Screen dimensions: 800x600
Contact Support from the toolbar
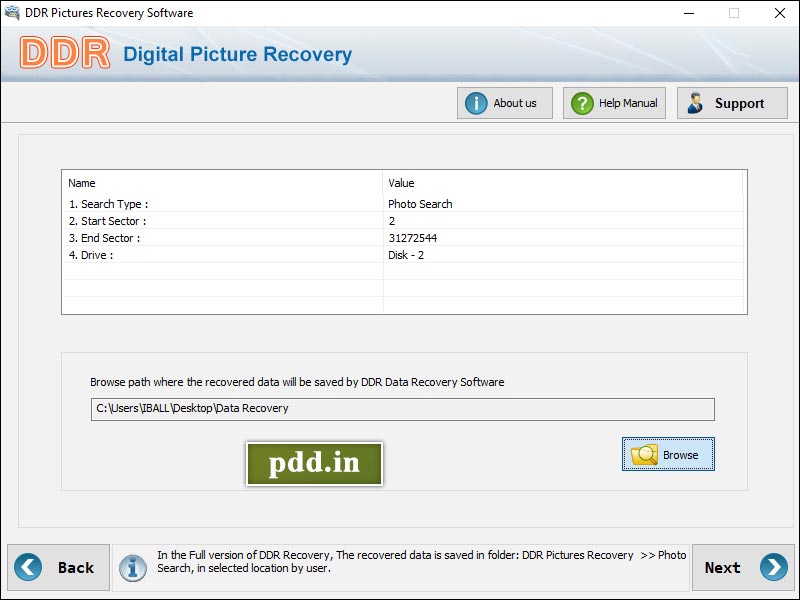coord(731,102)
